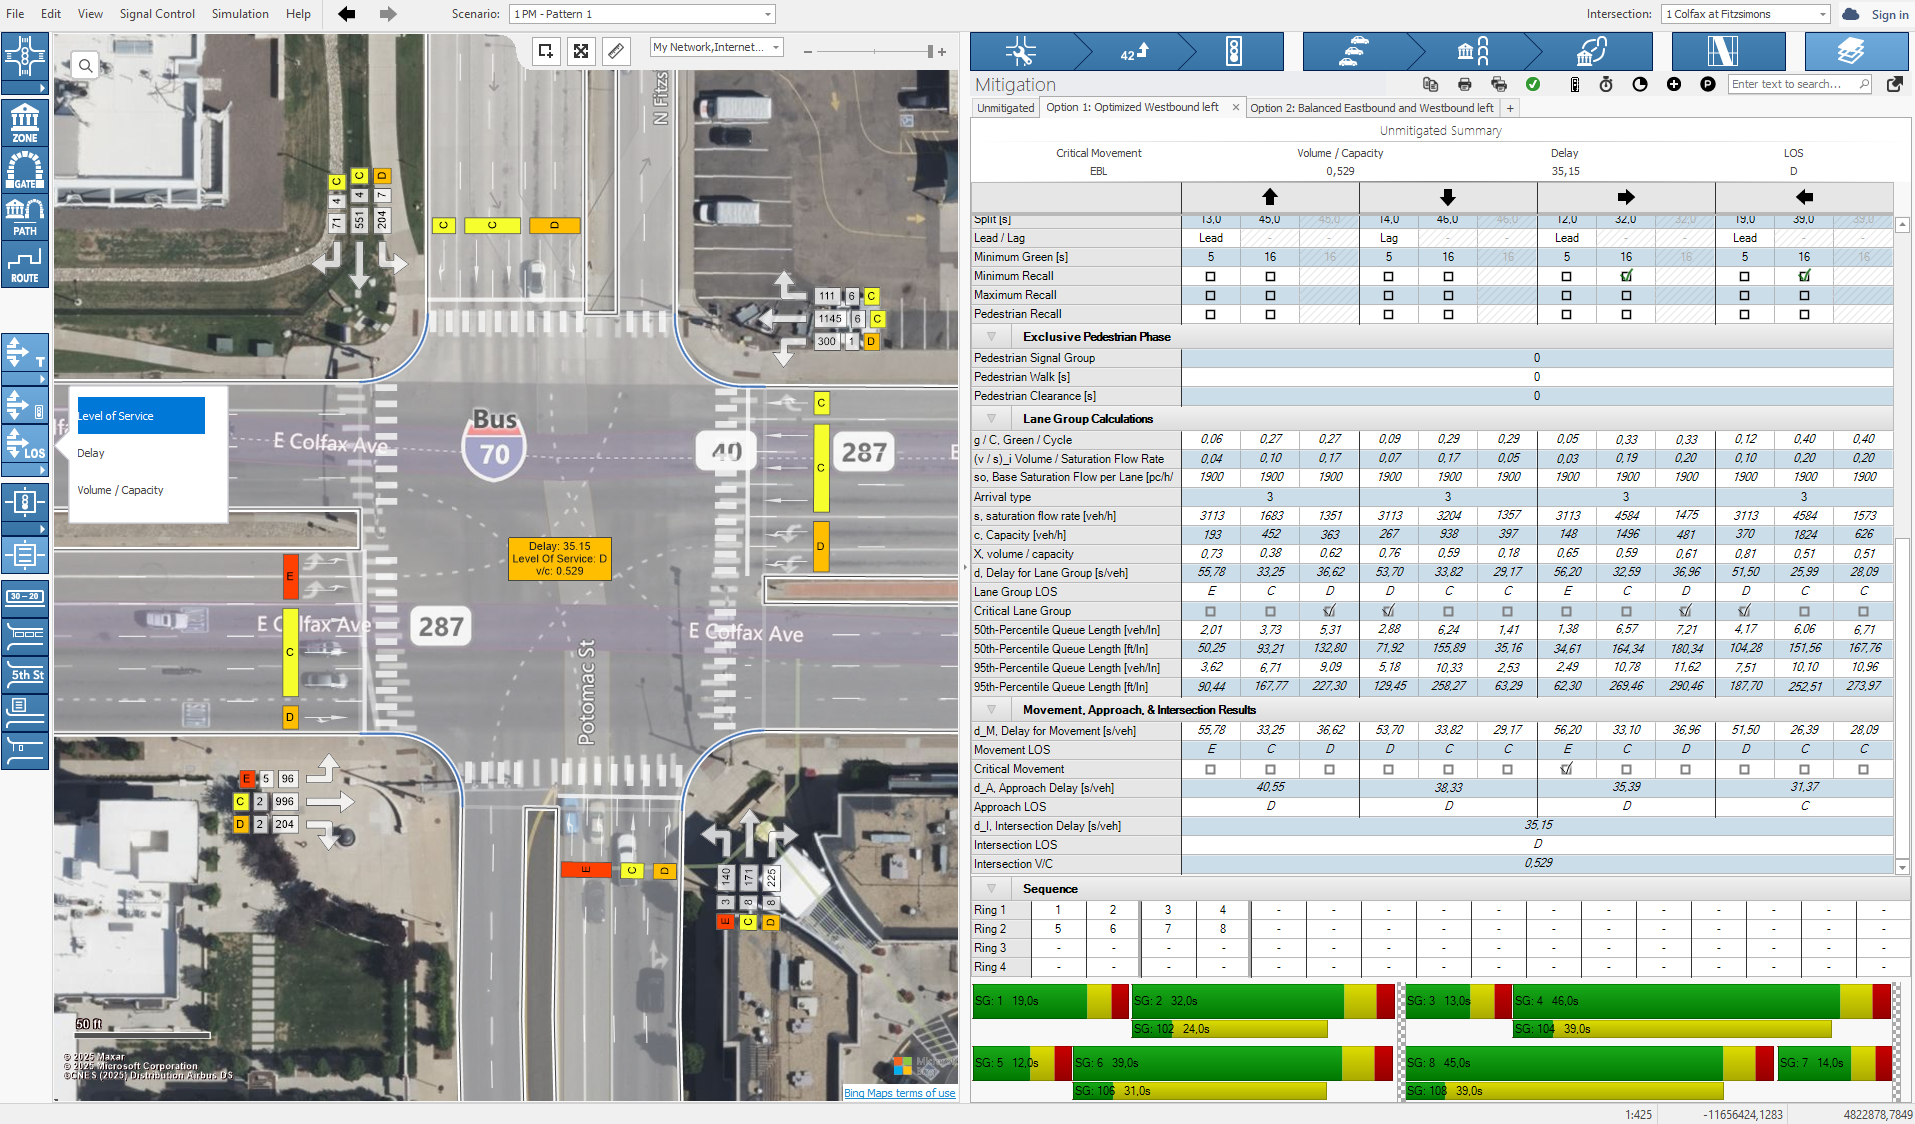This screenshot has height=1124, width=1915.
Task: Pop out the Mitigation panel to a window
Action: point(1895,85)
